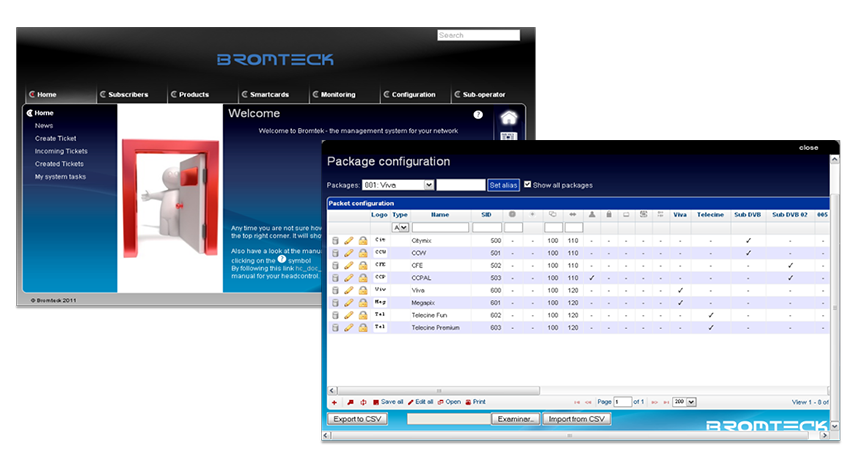Viewport: 860px width, 464px height.
Task: Toggle Sub DVB 02 checkmark for CCPAL row
Action: pyautogui.click(x=790, y=278)
